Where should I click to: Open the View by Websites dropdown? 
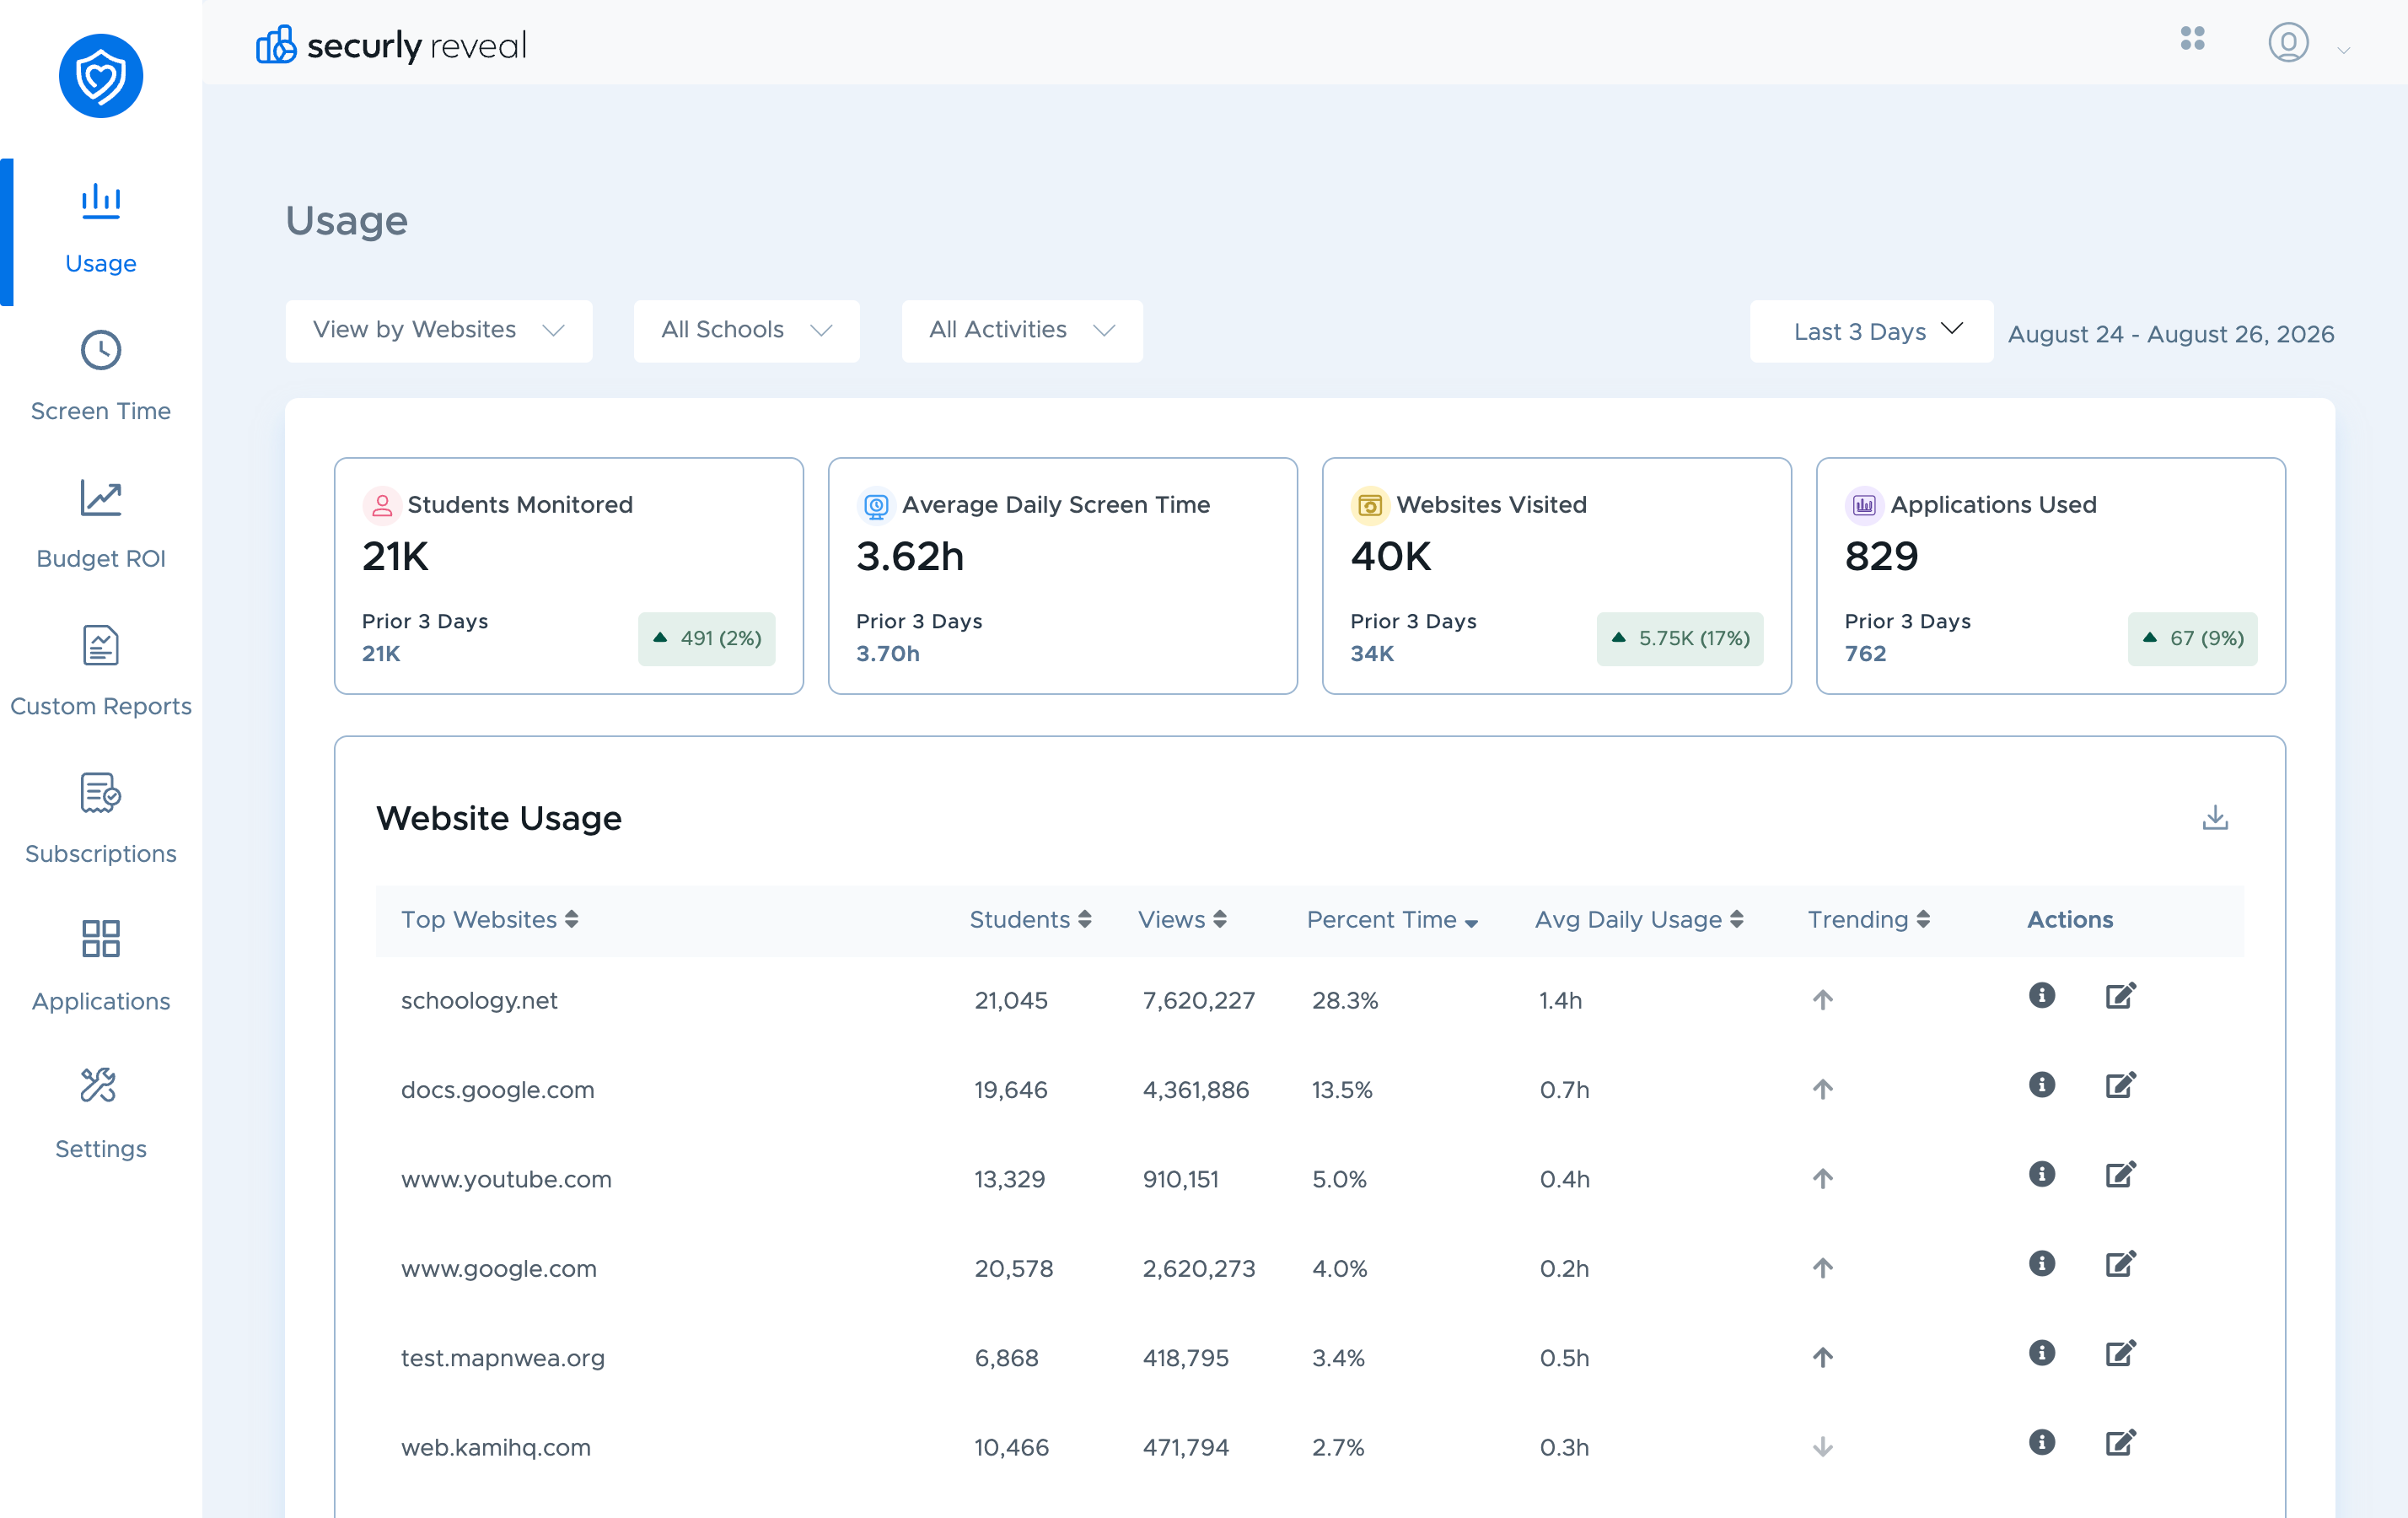(439, 330)
